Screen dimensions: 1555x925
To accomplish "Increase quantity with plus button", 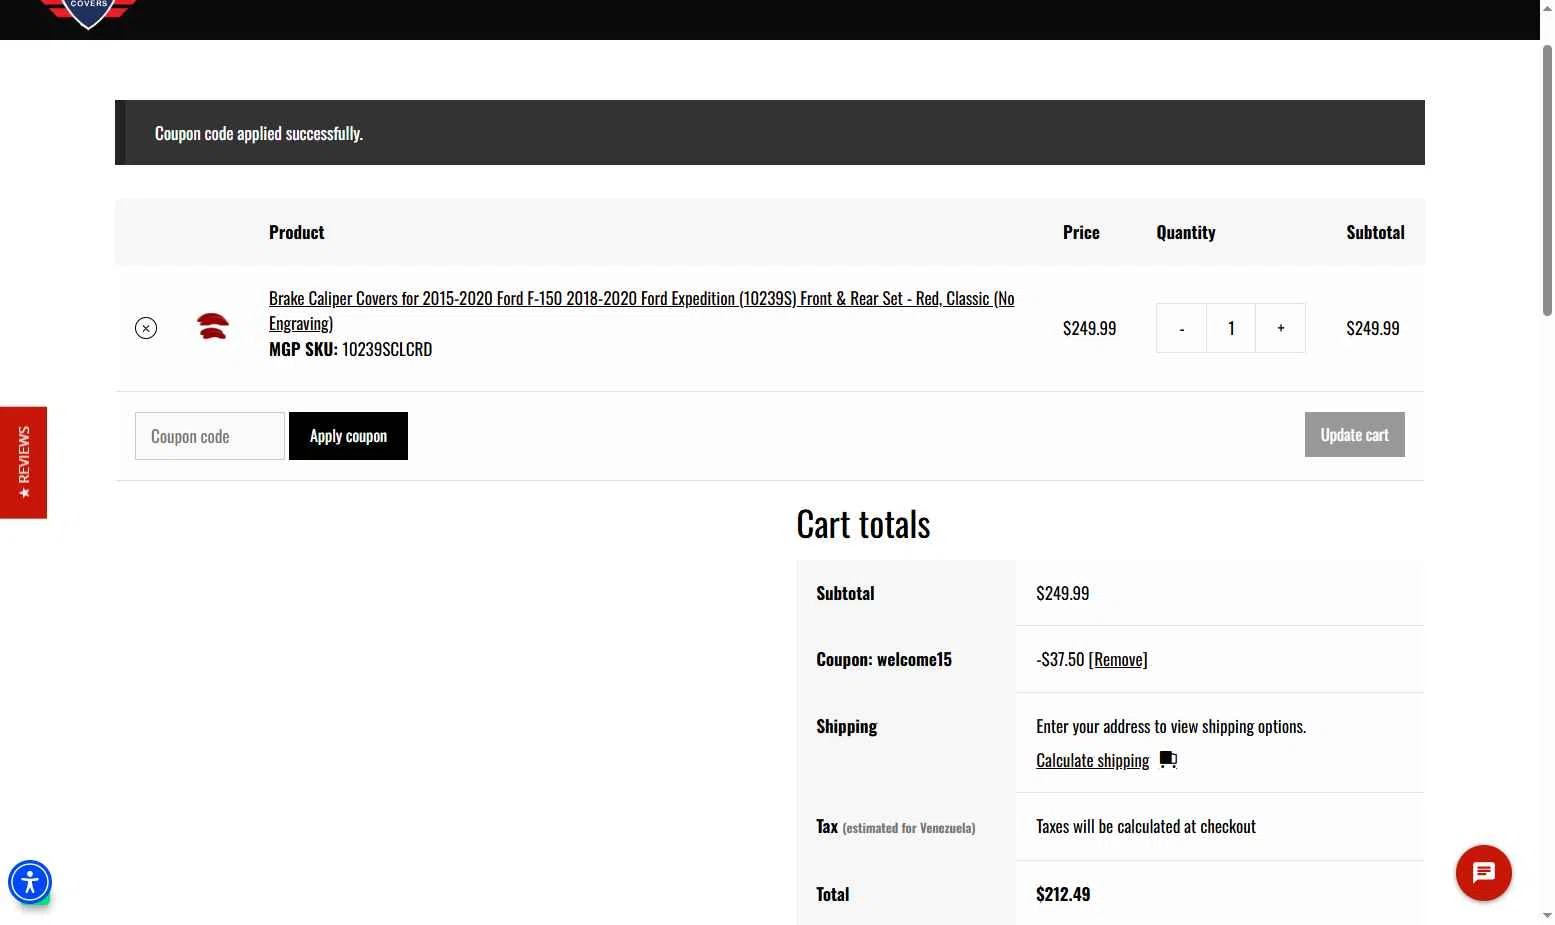I will [1280, 328].
